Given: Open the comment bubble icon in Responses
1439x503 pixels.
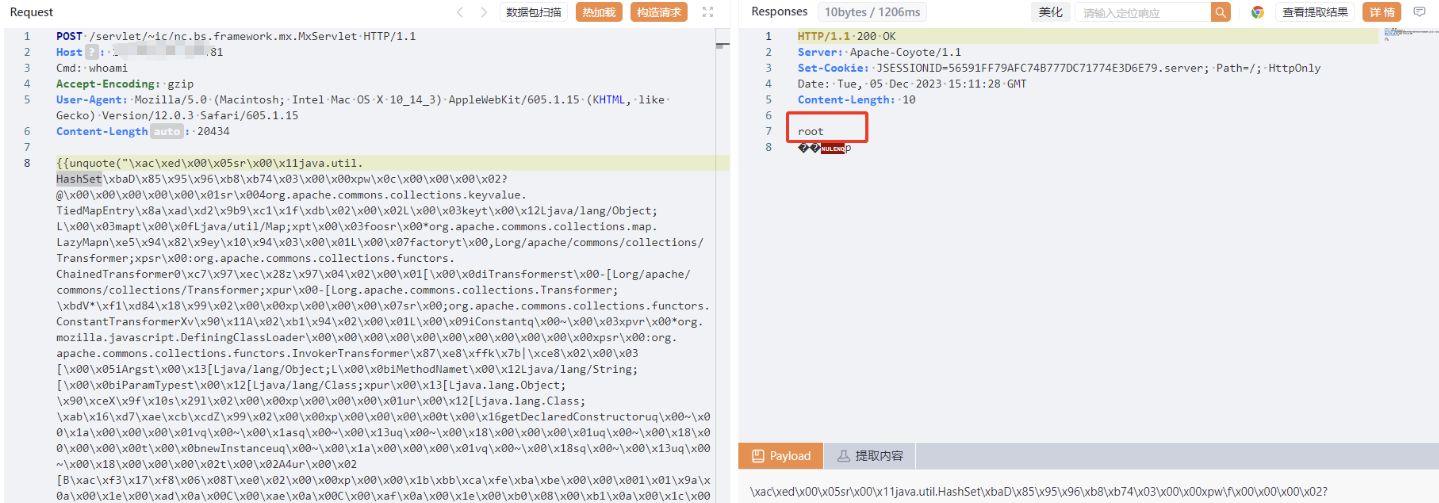Looking at the screenshot, I should click(1419, 12).
